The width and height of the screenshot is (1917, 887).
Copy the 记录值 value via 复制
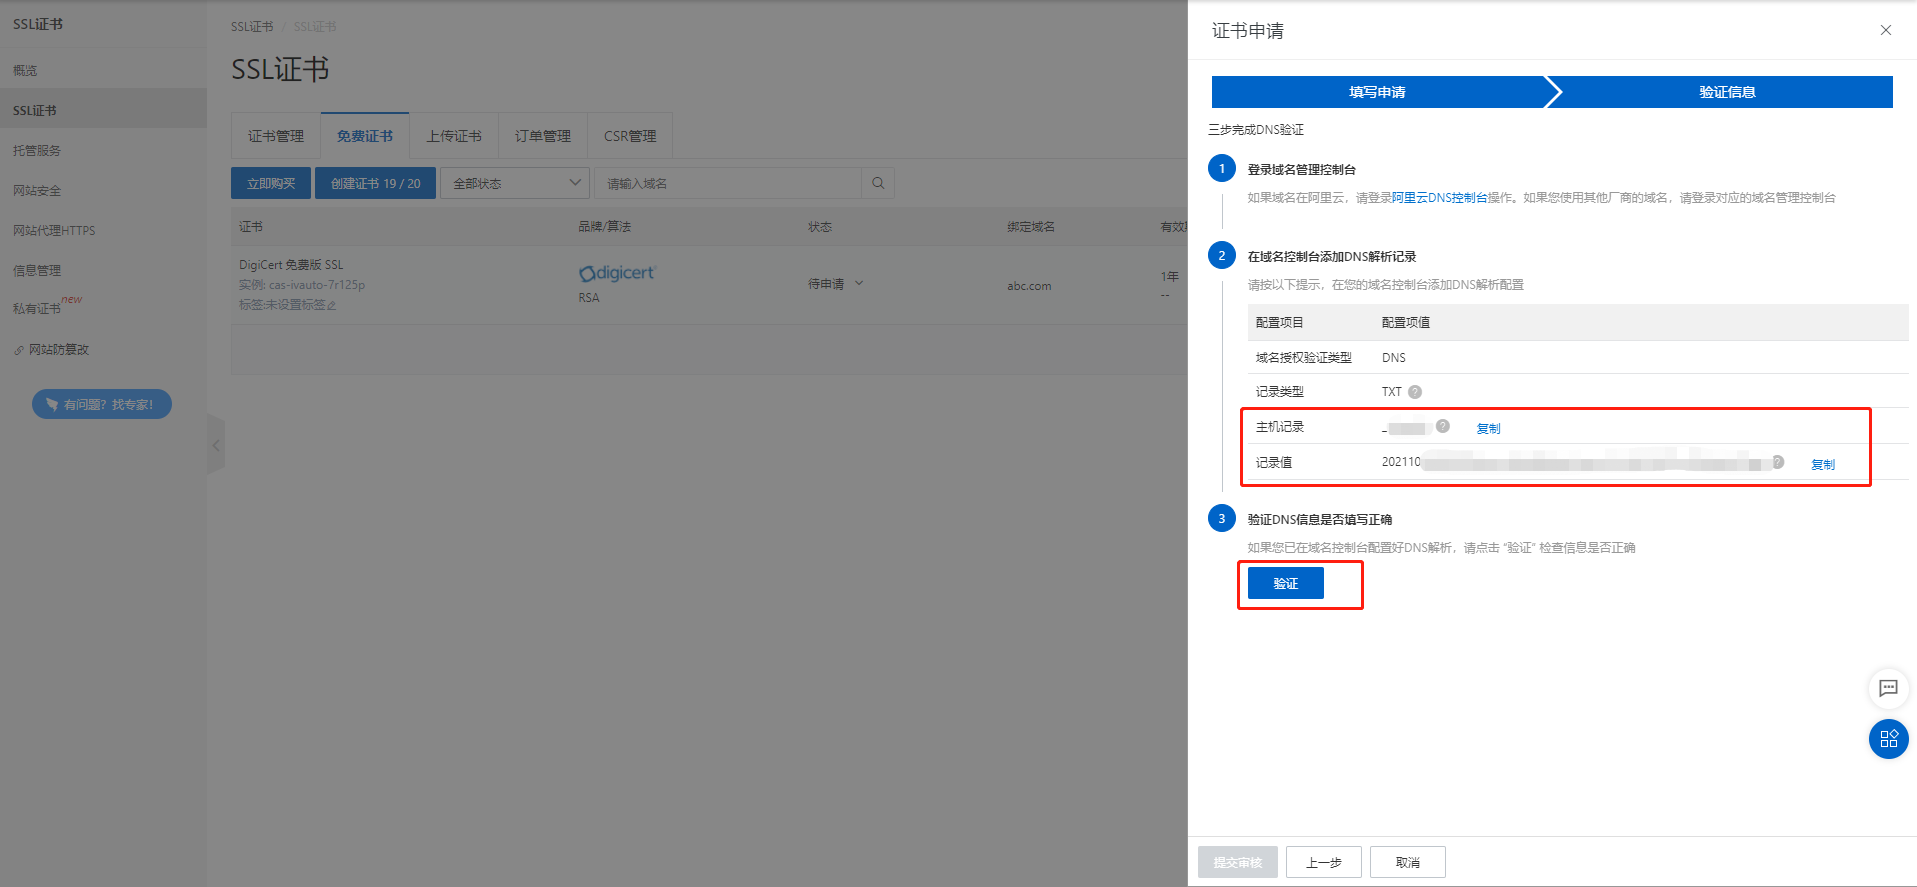1823,464
